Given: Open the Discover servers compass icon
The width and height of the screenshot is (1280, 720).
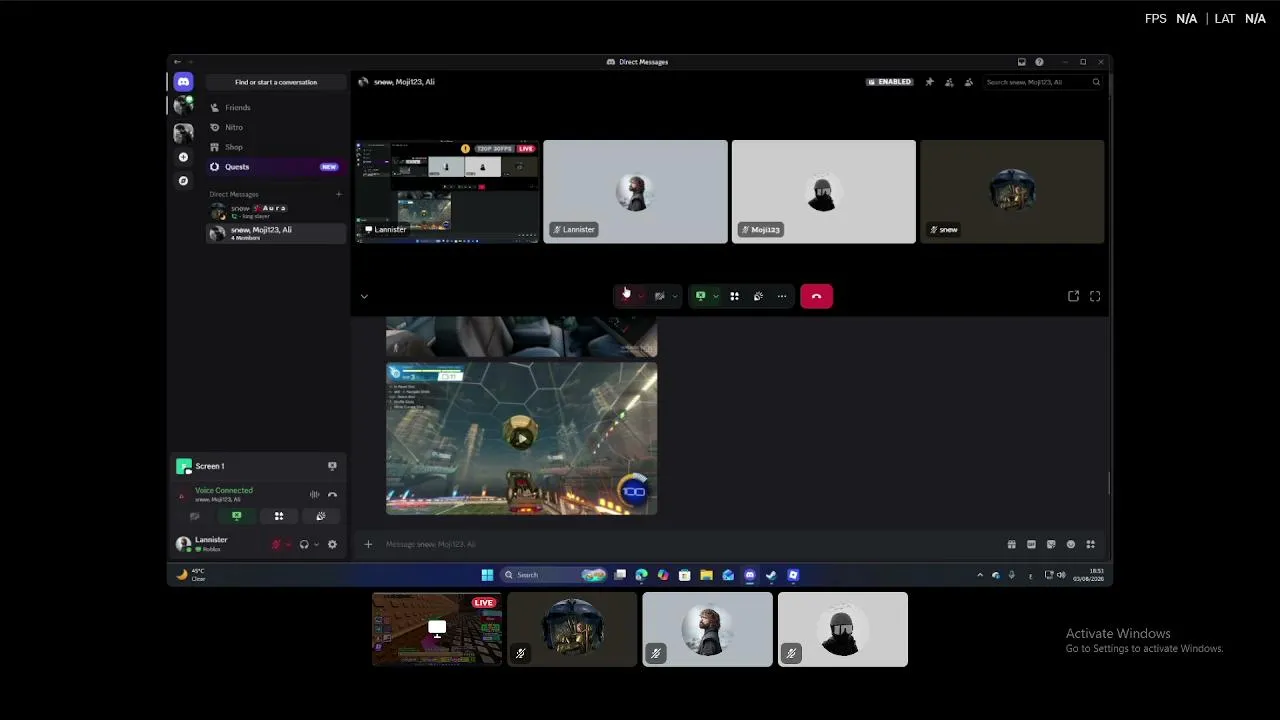Looking at the screenshot, I should (183, 181).
